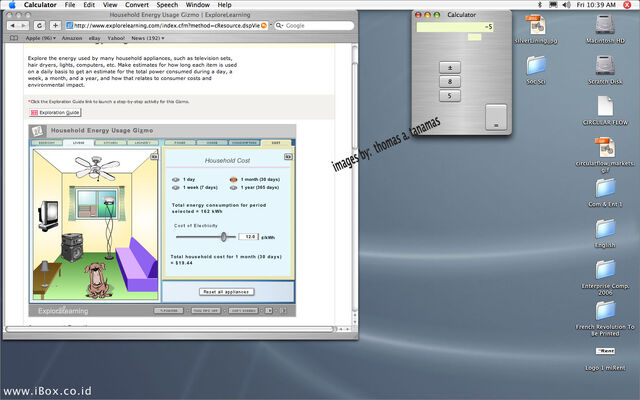Click the stereo speaker in the room
This screenshot has height=400, width=640.
72,247
